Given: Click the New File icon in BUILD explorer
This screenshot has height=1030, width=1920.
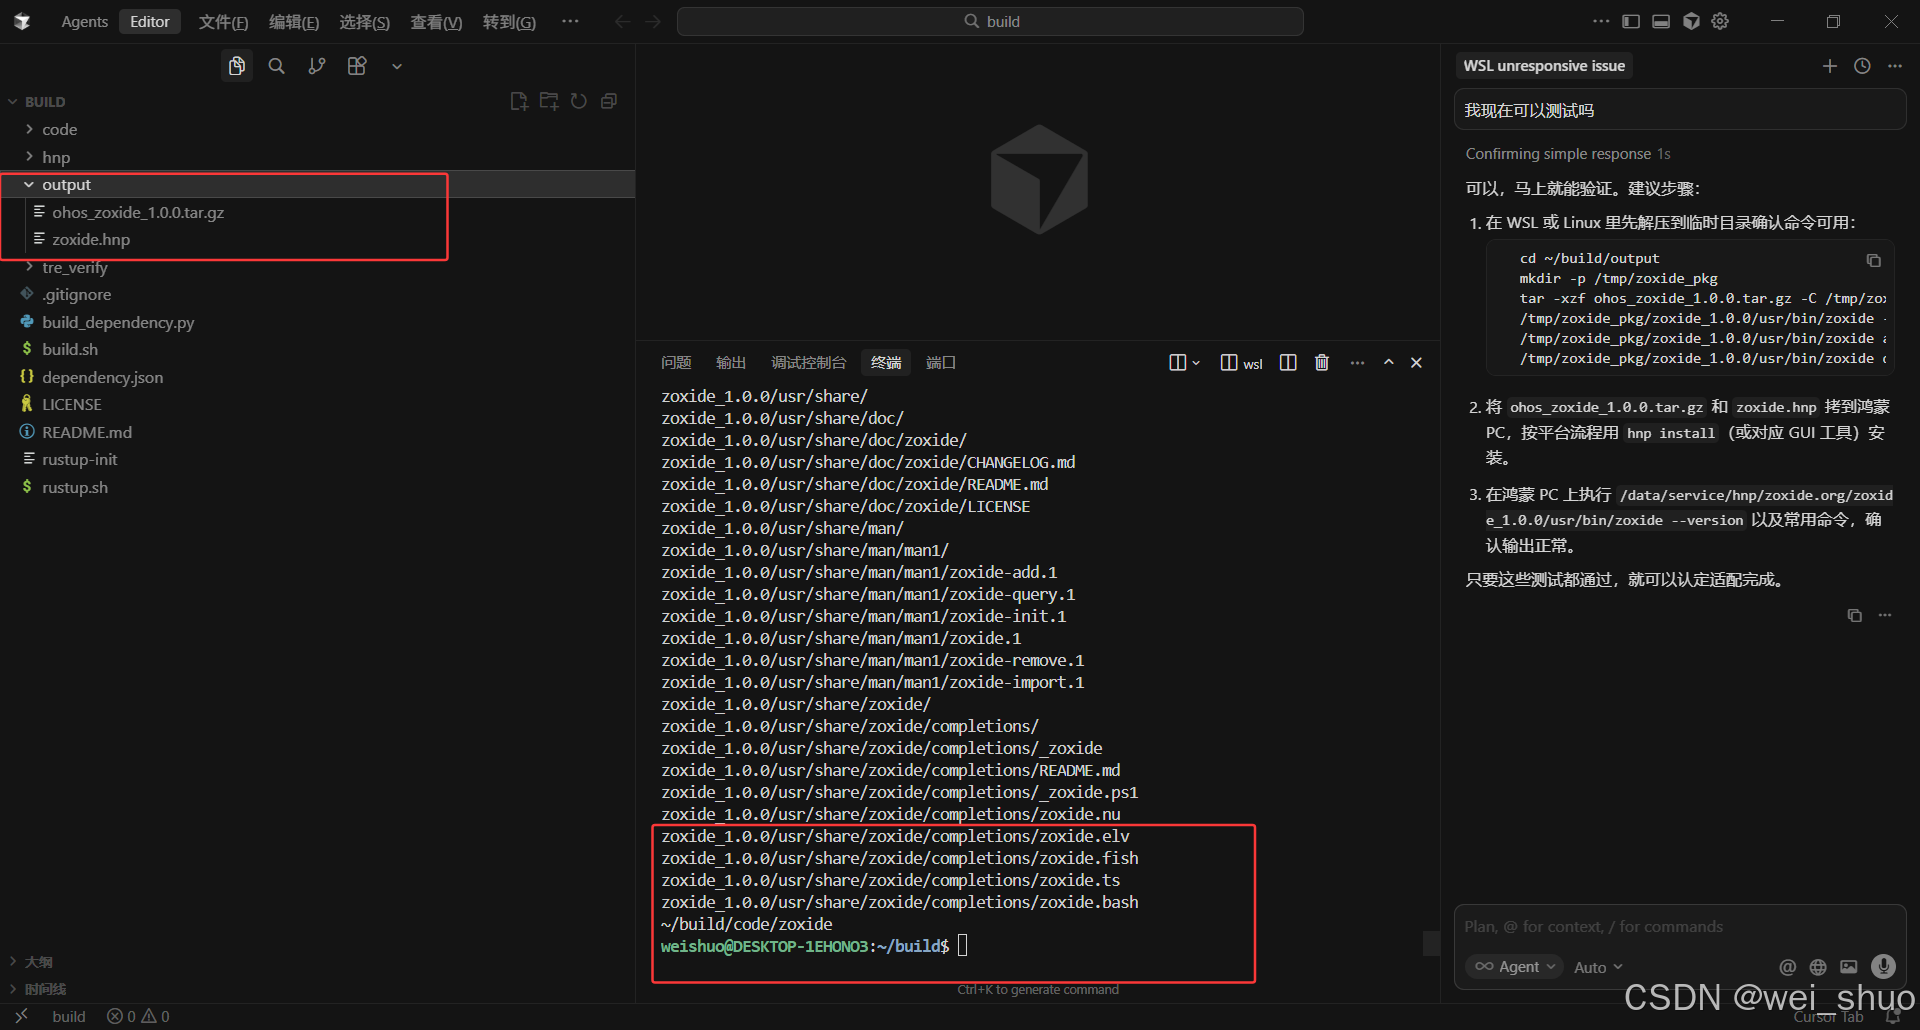Looking at the screenshot, I should click(519, 101).
